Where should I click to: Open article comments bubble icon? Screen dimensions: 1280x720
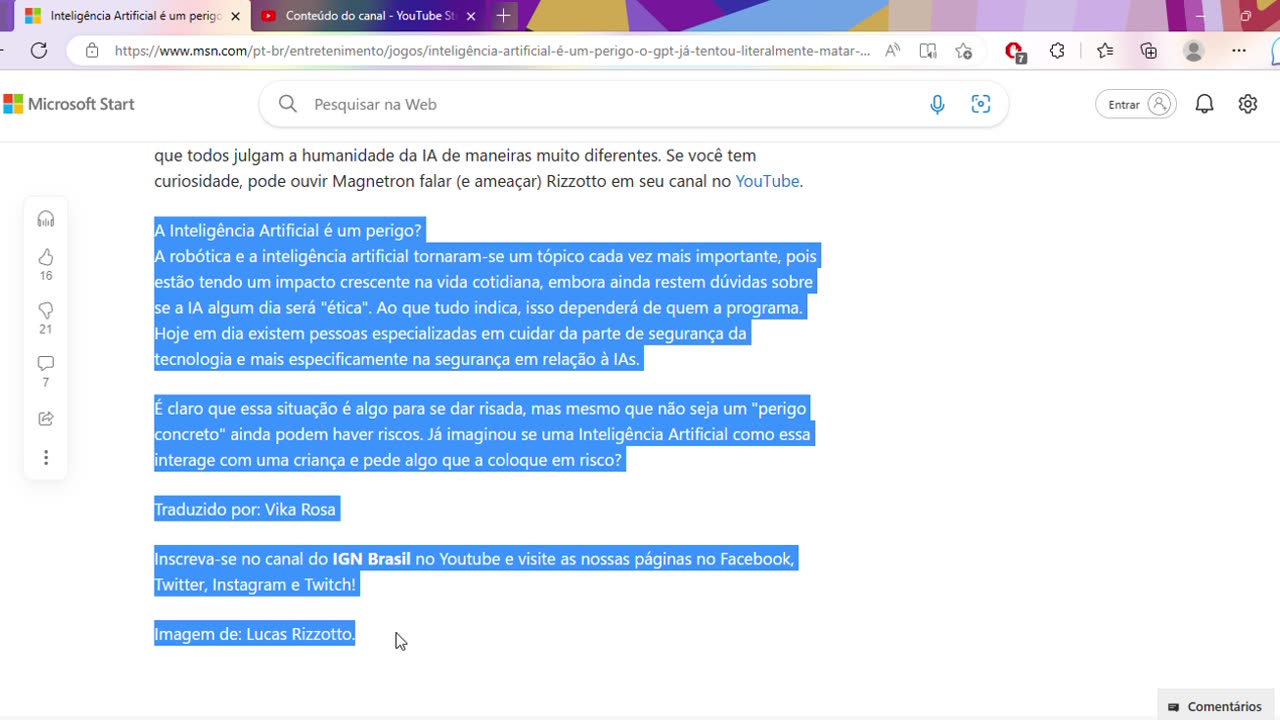[46, 364]
